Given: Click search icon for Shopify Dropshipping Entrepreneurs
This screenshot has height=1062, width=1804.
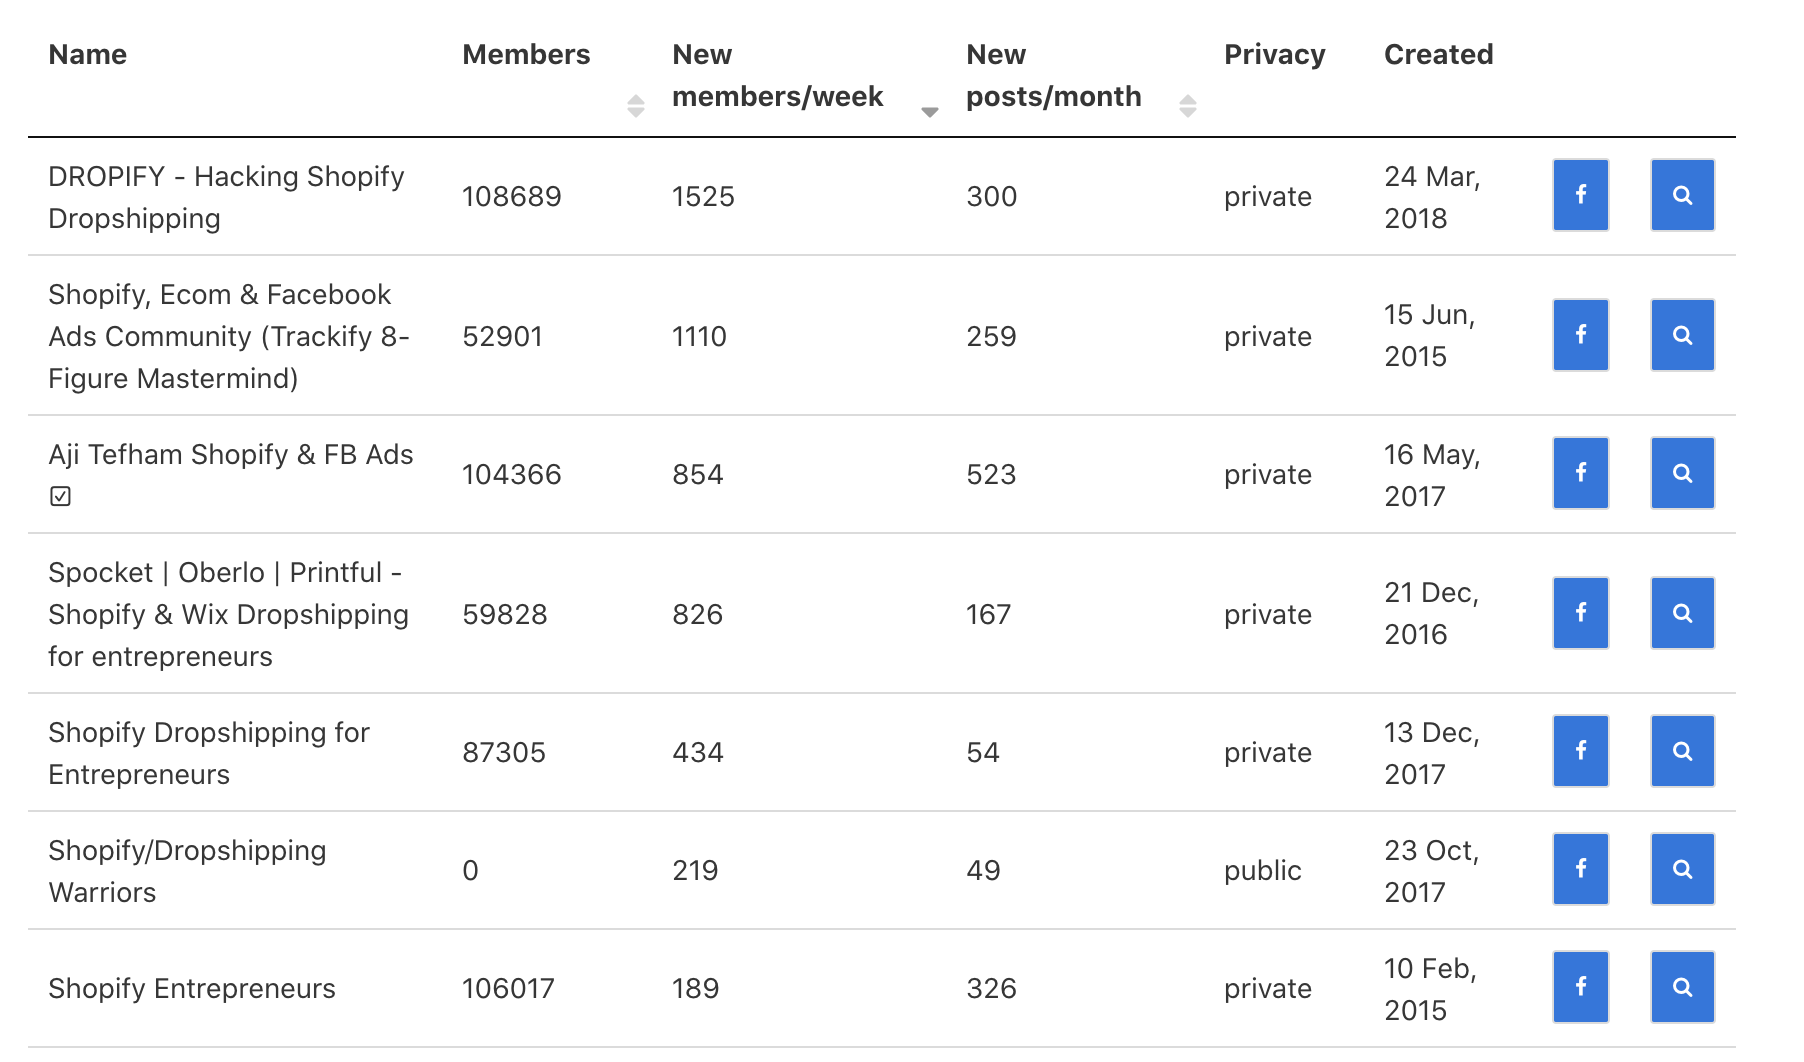Looking at the screenshot, I should click(x=1682, y=751).
